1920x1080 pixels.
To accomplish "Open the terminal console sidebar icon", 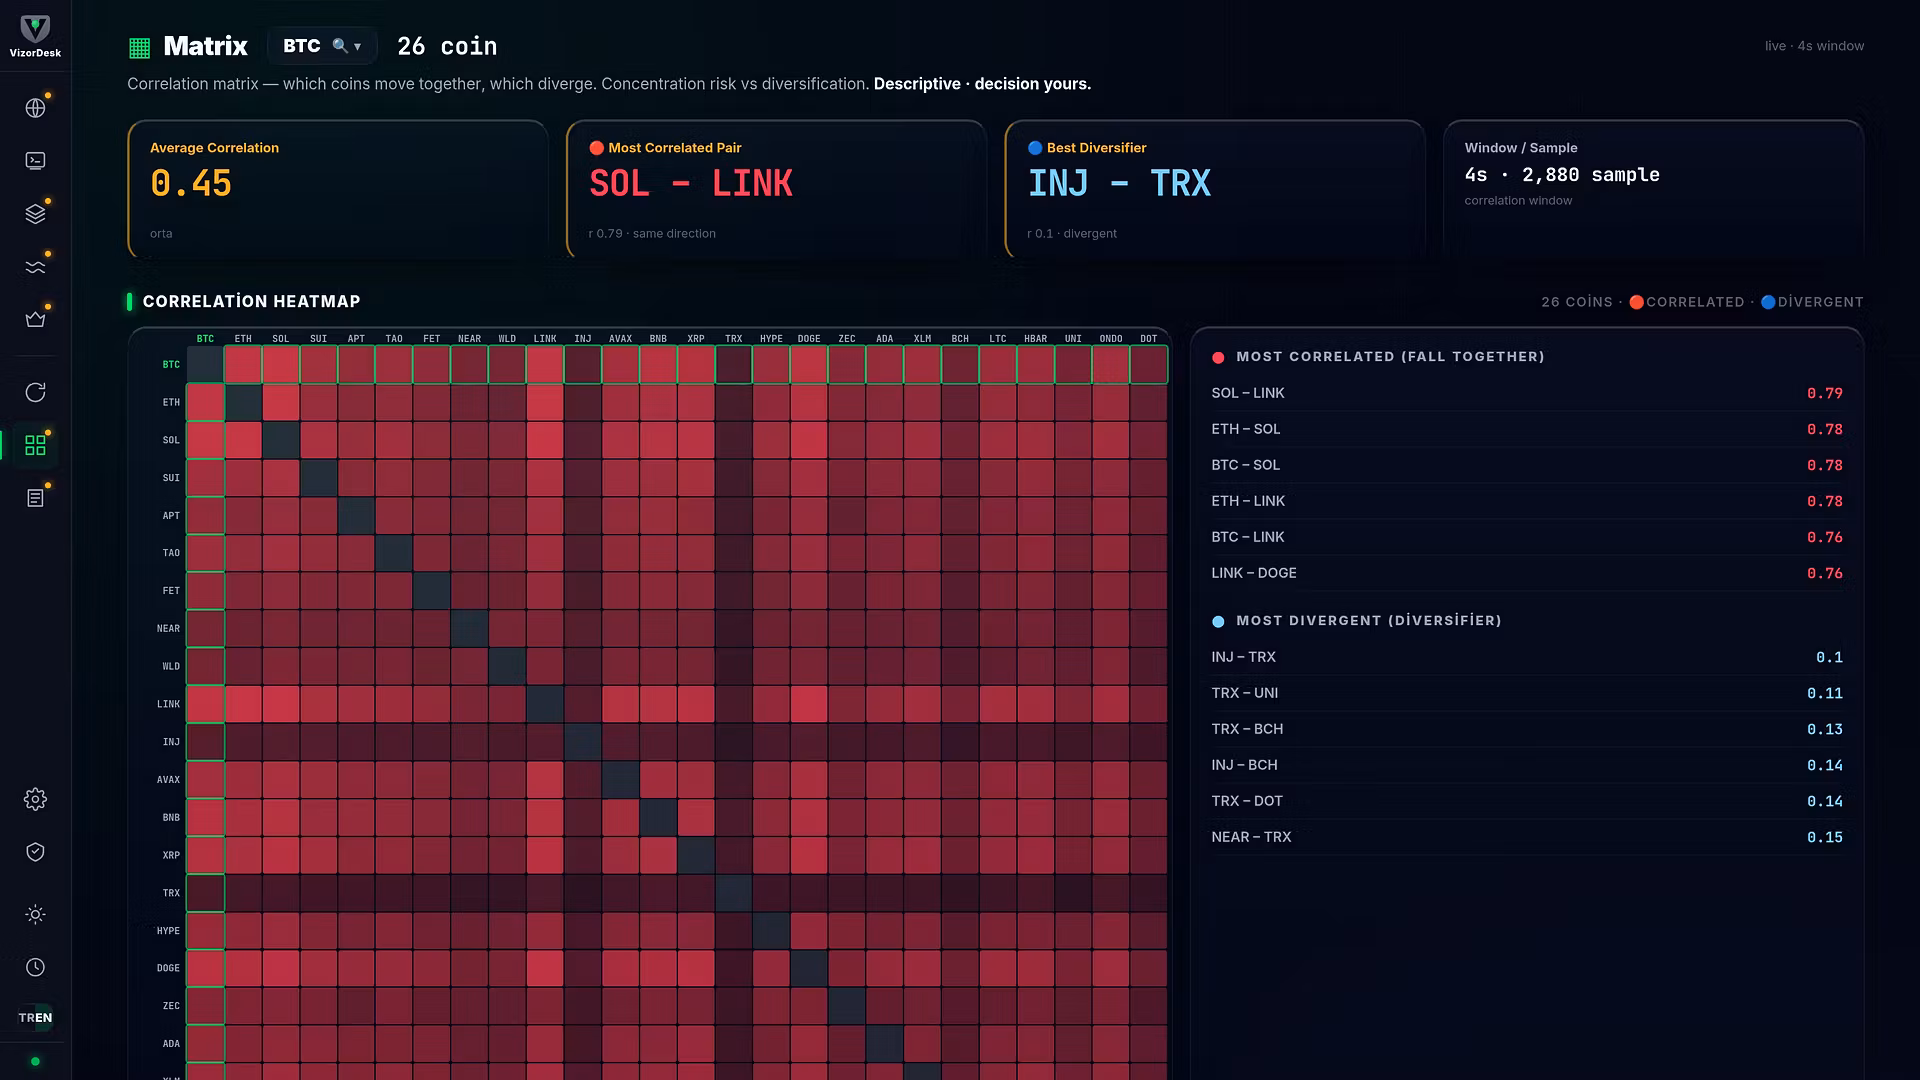I will coord(35,161).
